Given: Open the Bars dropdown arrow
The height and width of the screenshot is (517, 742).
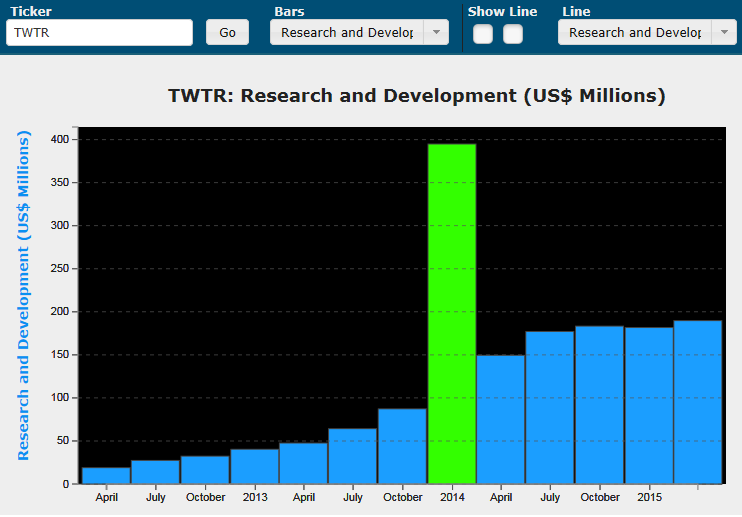Looking at the screenshot, I should click(x=436, y=33).
